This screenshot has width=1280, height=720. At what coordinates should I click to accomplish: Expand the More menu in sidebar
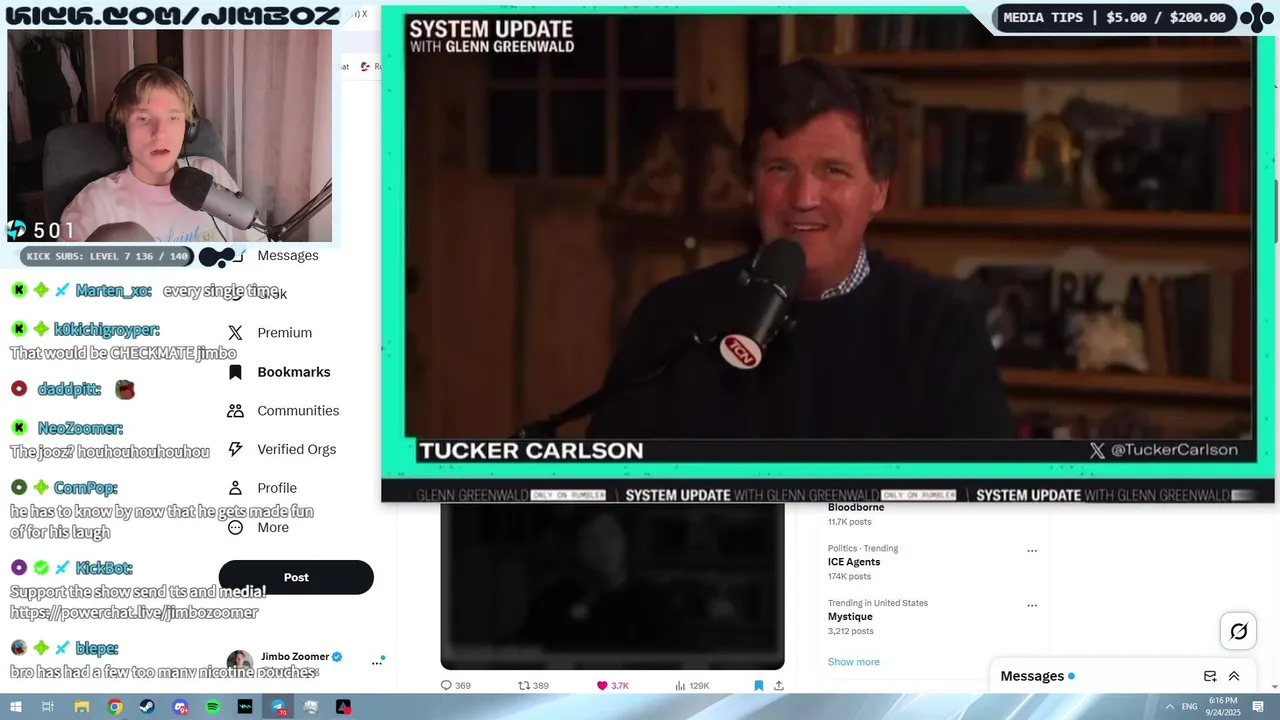coord(272,528)
